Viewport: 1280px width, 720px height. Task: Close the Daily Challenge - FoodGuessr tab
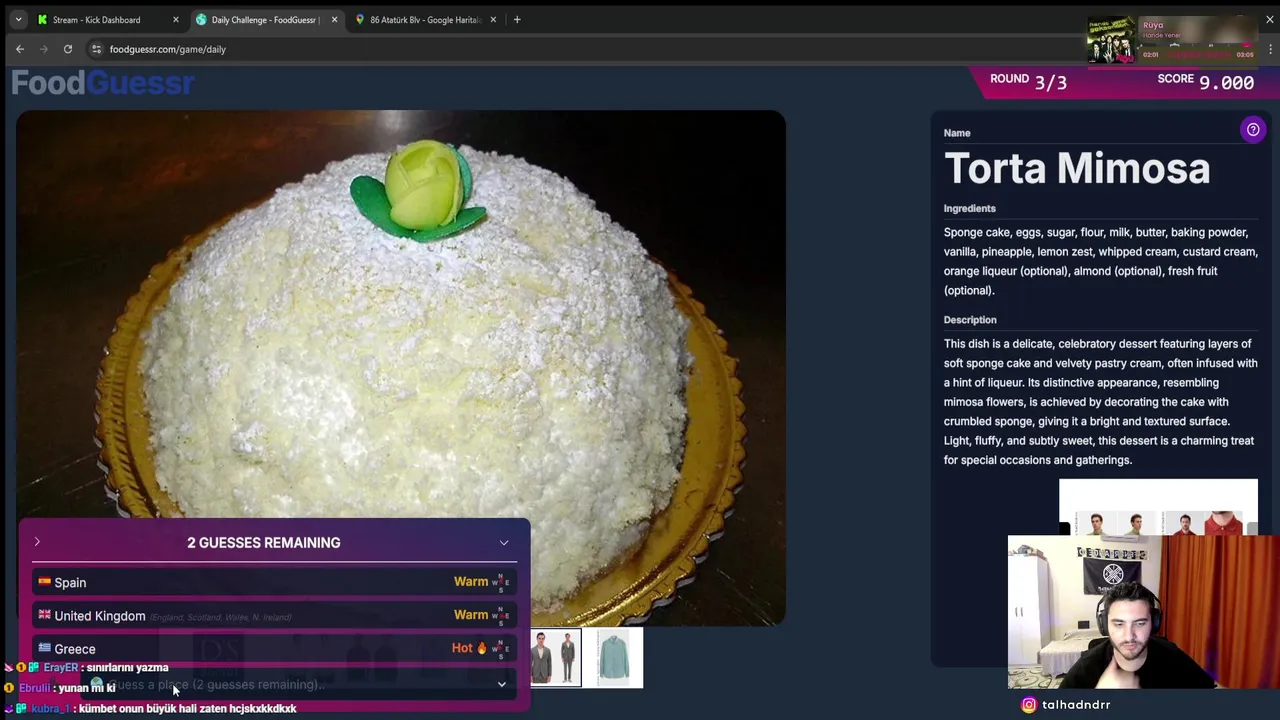(334, 20)
